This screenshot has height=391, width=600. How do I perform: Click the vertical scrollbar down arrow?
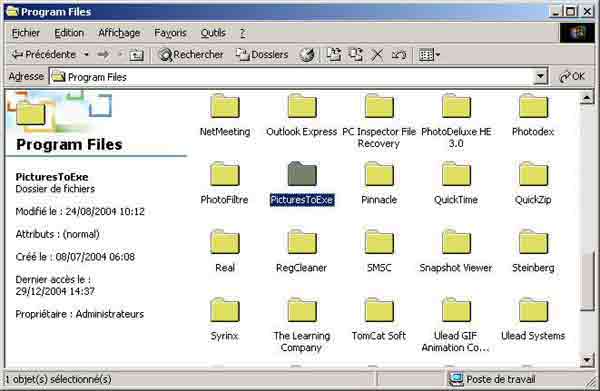click(587, 360)
